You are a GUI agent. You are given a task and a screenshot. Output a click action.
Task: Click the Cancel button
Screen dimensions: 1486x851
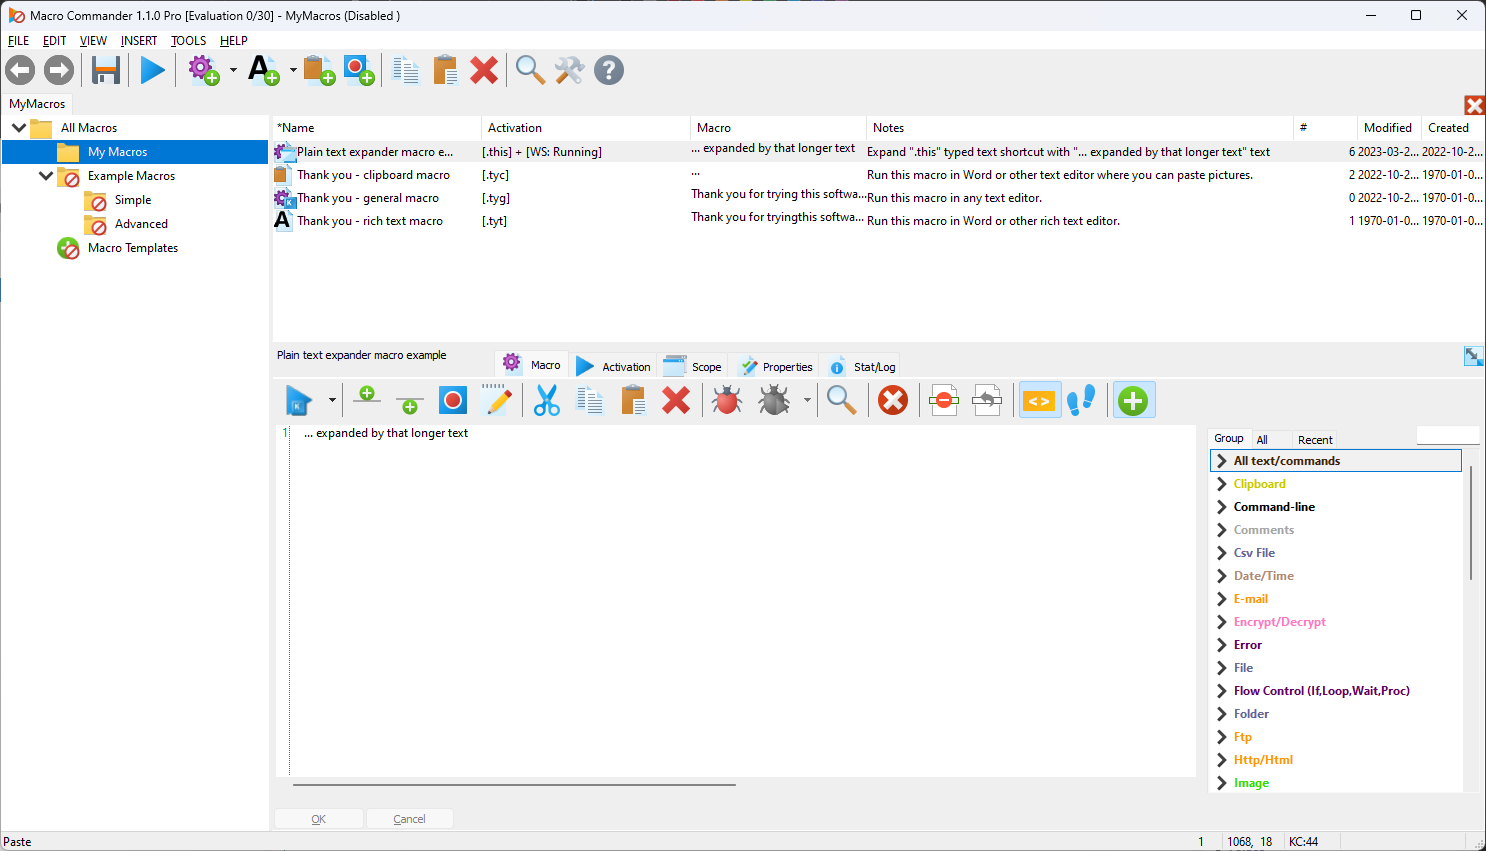coord(409,819)
